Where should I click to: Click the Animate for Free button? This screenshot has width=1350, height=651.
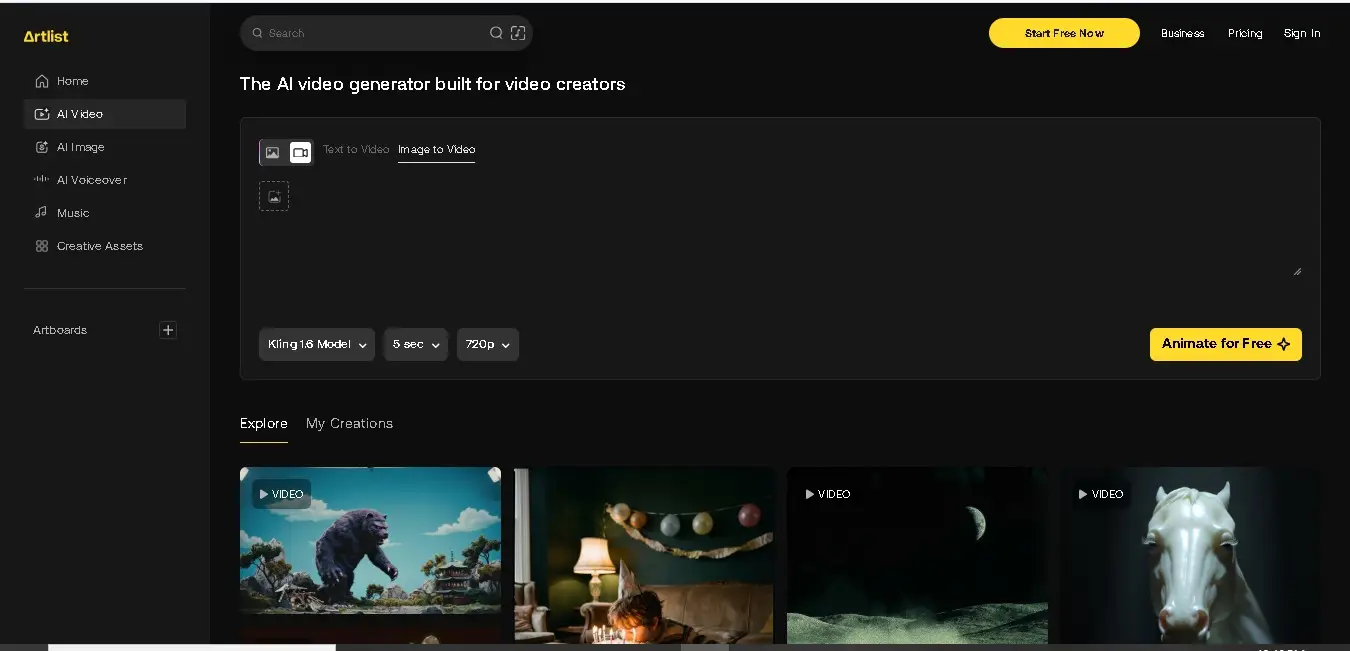point(1225,344)
